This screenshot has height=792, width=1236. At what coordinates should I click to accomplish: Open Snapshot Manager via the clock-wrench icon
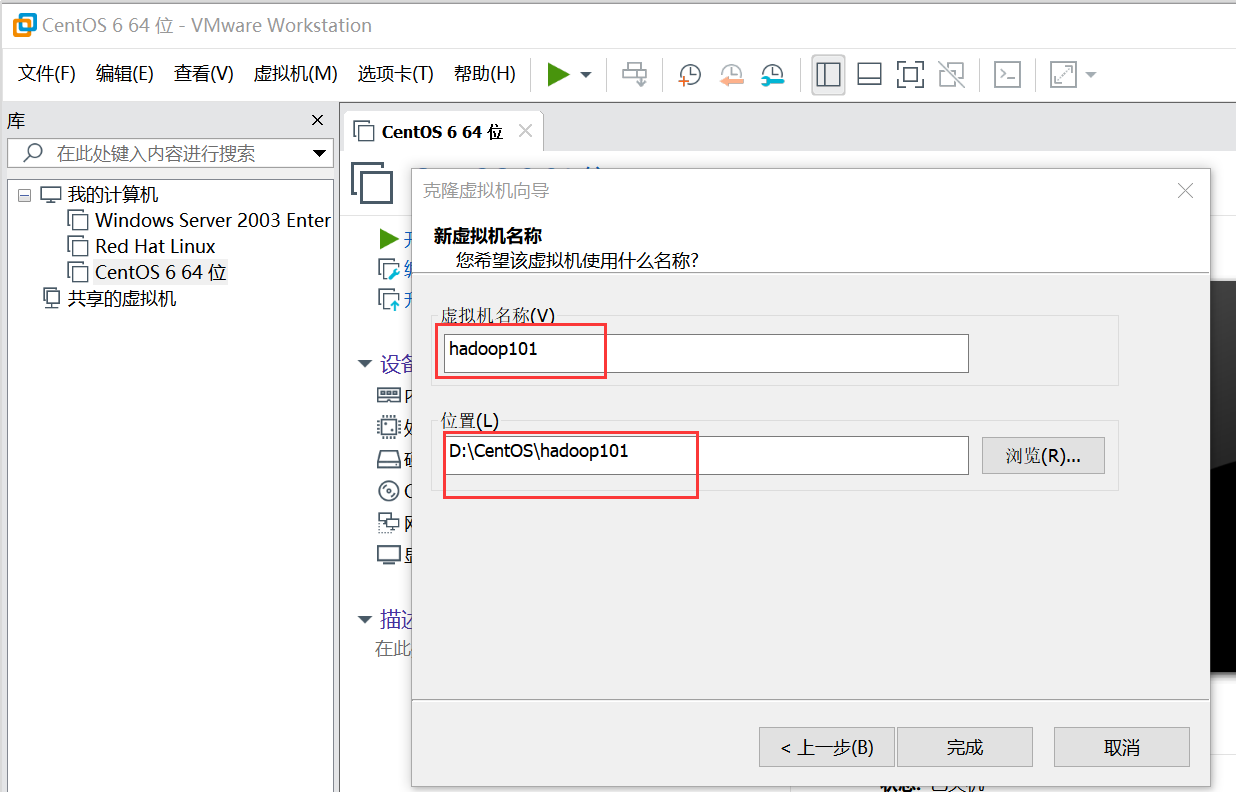772,75
